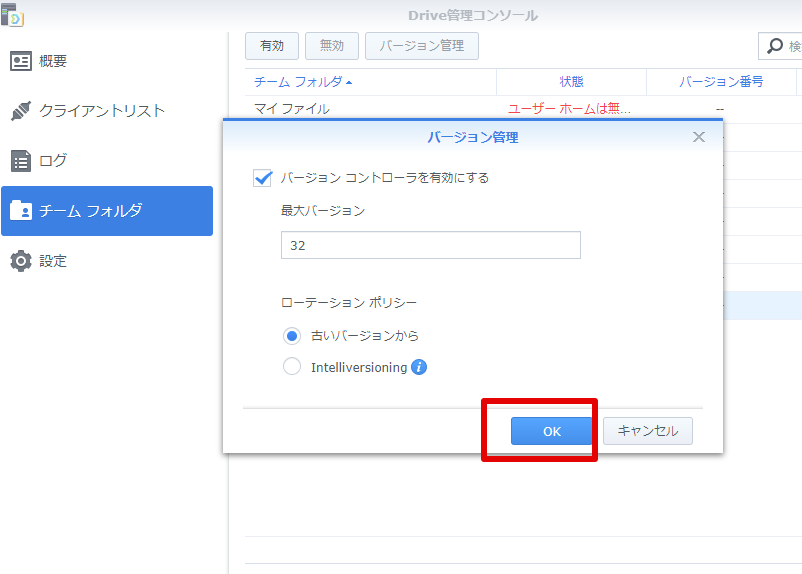Select 古いバージョンから radio option
This screenshot has height=574, width=802.
(x=292, y=336)
